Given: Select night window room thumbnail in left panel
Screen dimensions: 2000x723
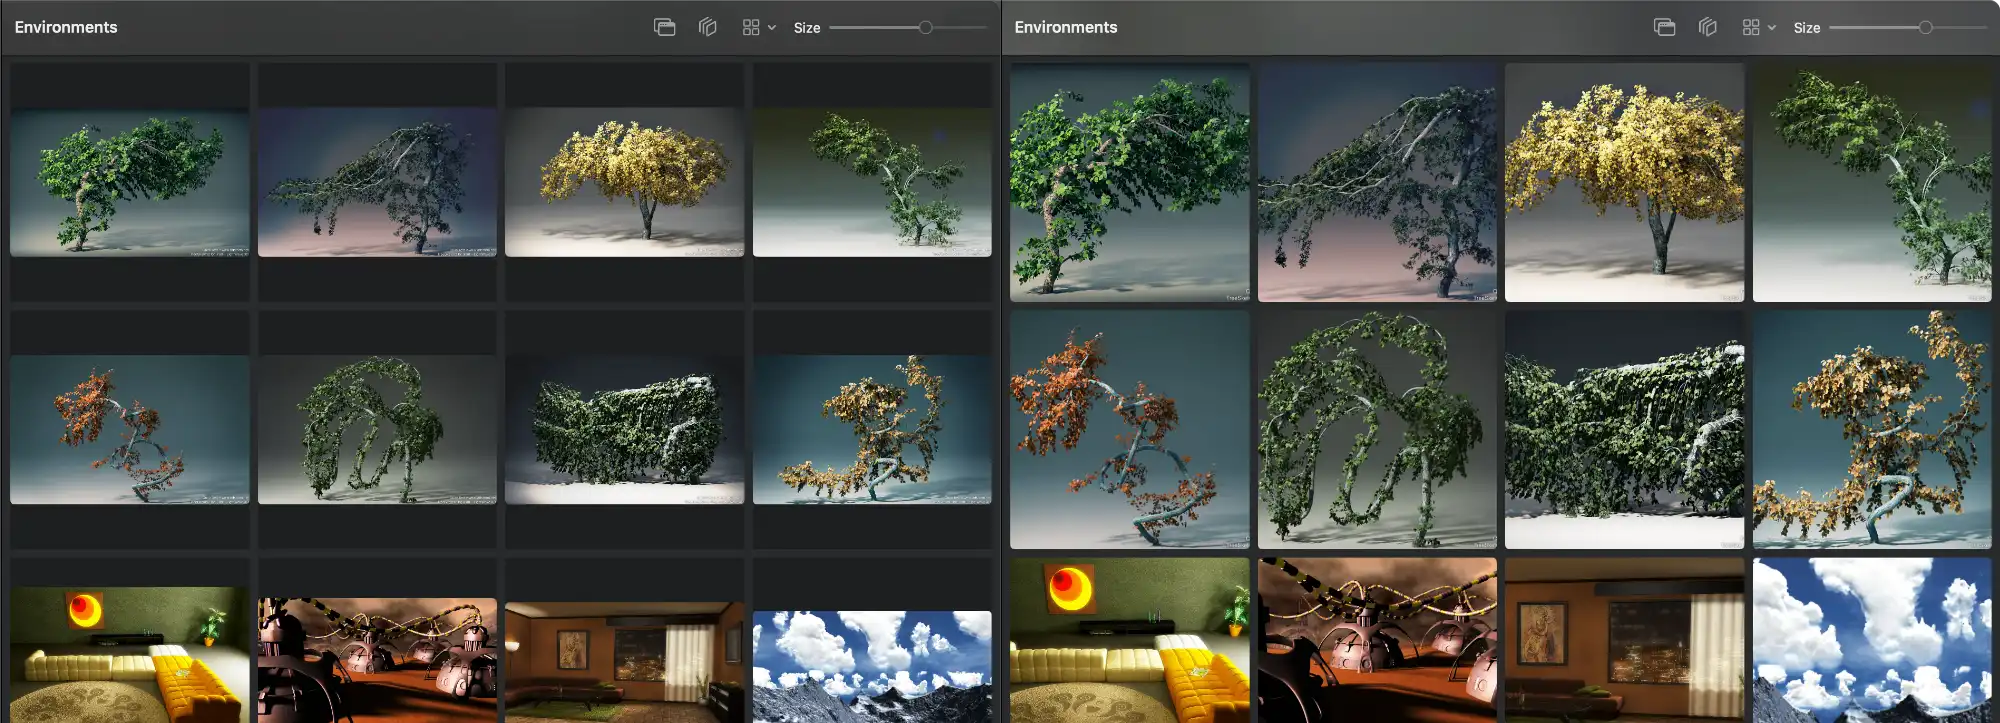Looking at the screenshot, I should [625, 662].
